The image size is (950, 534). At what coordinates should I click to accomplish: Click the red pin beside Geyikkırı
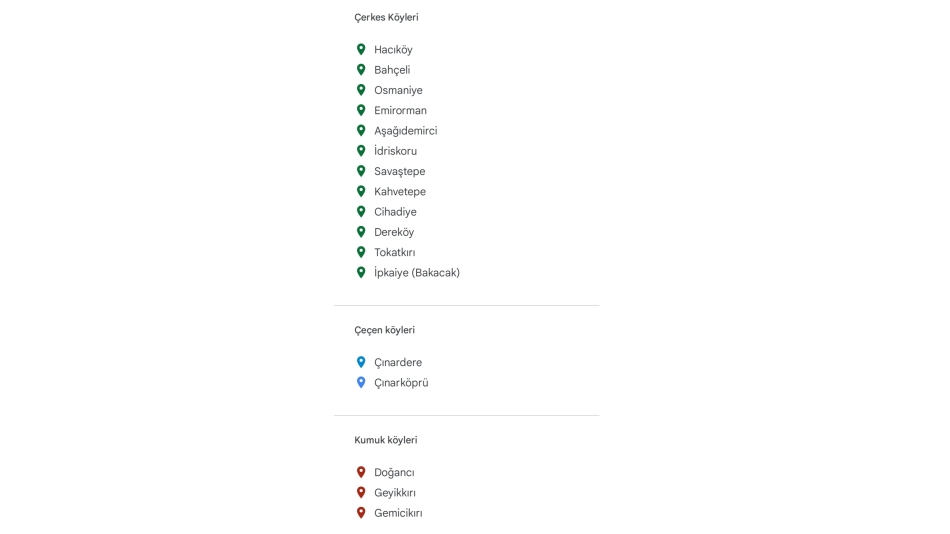[361, 492]
